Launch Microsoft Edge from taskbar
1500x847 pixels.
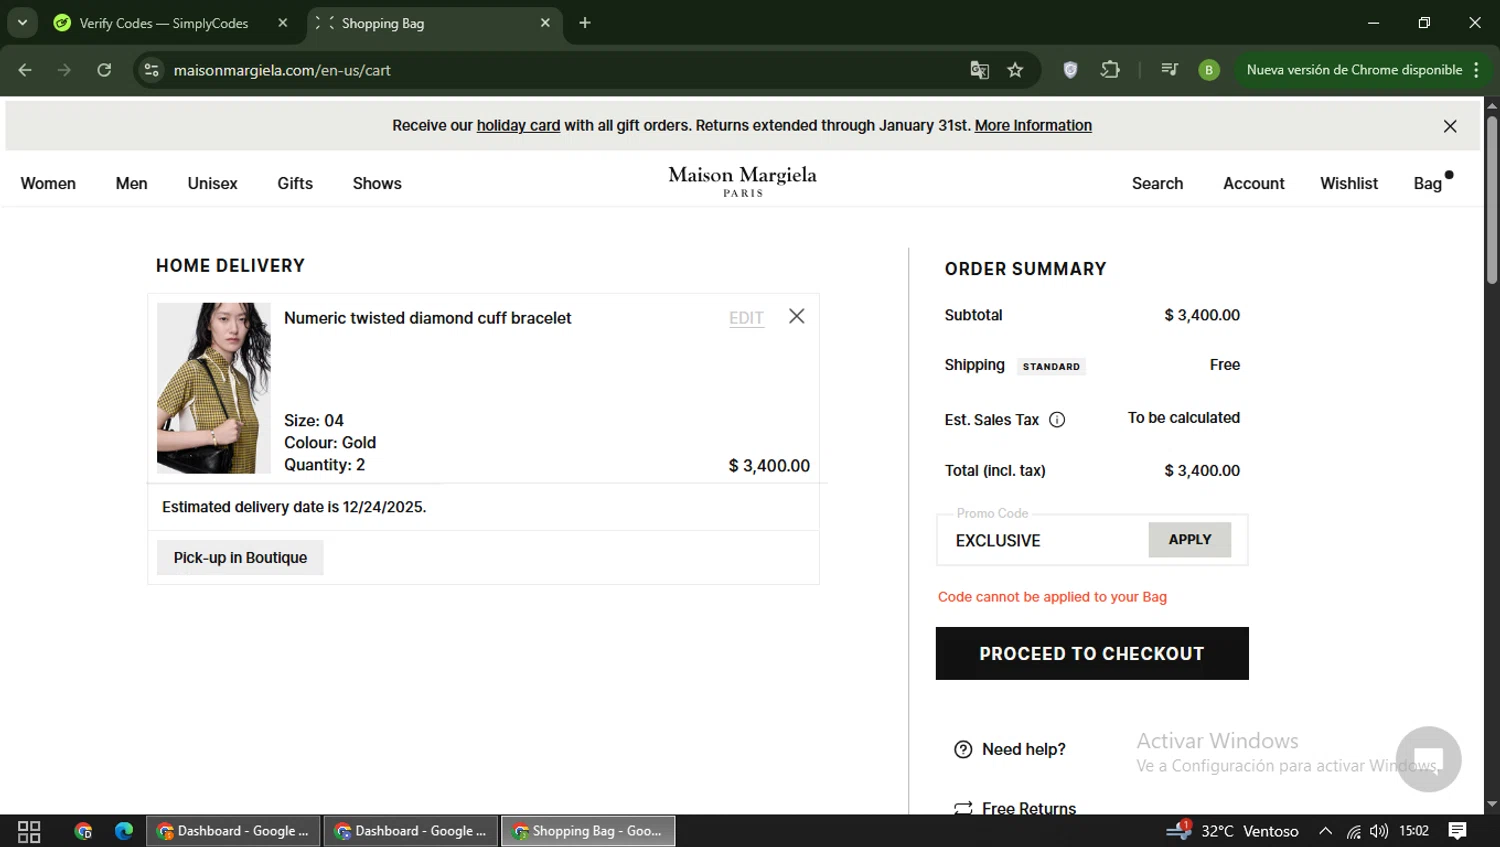[124, 831]
